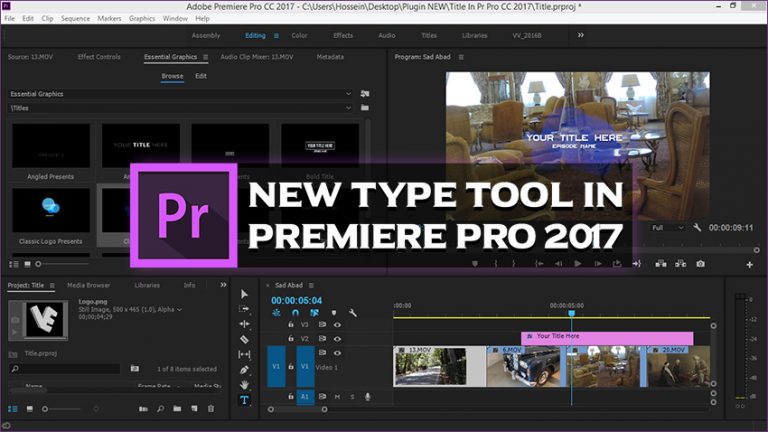This screenshot has width=768, height=432.
Task: Open Program: Sad Abad panel menu
Action: tap(461, 57)
